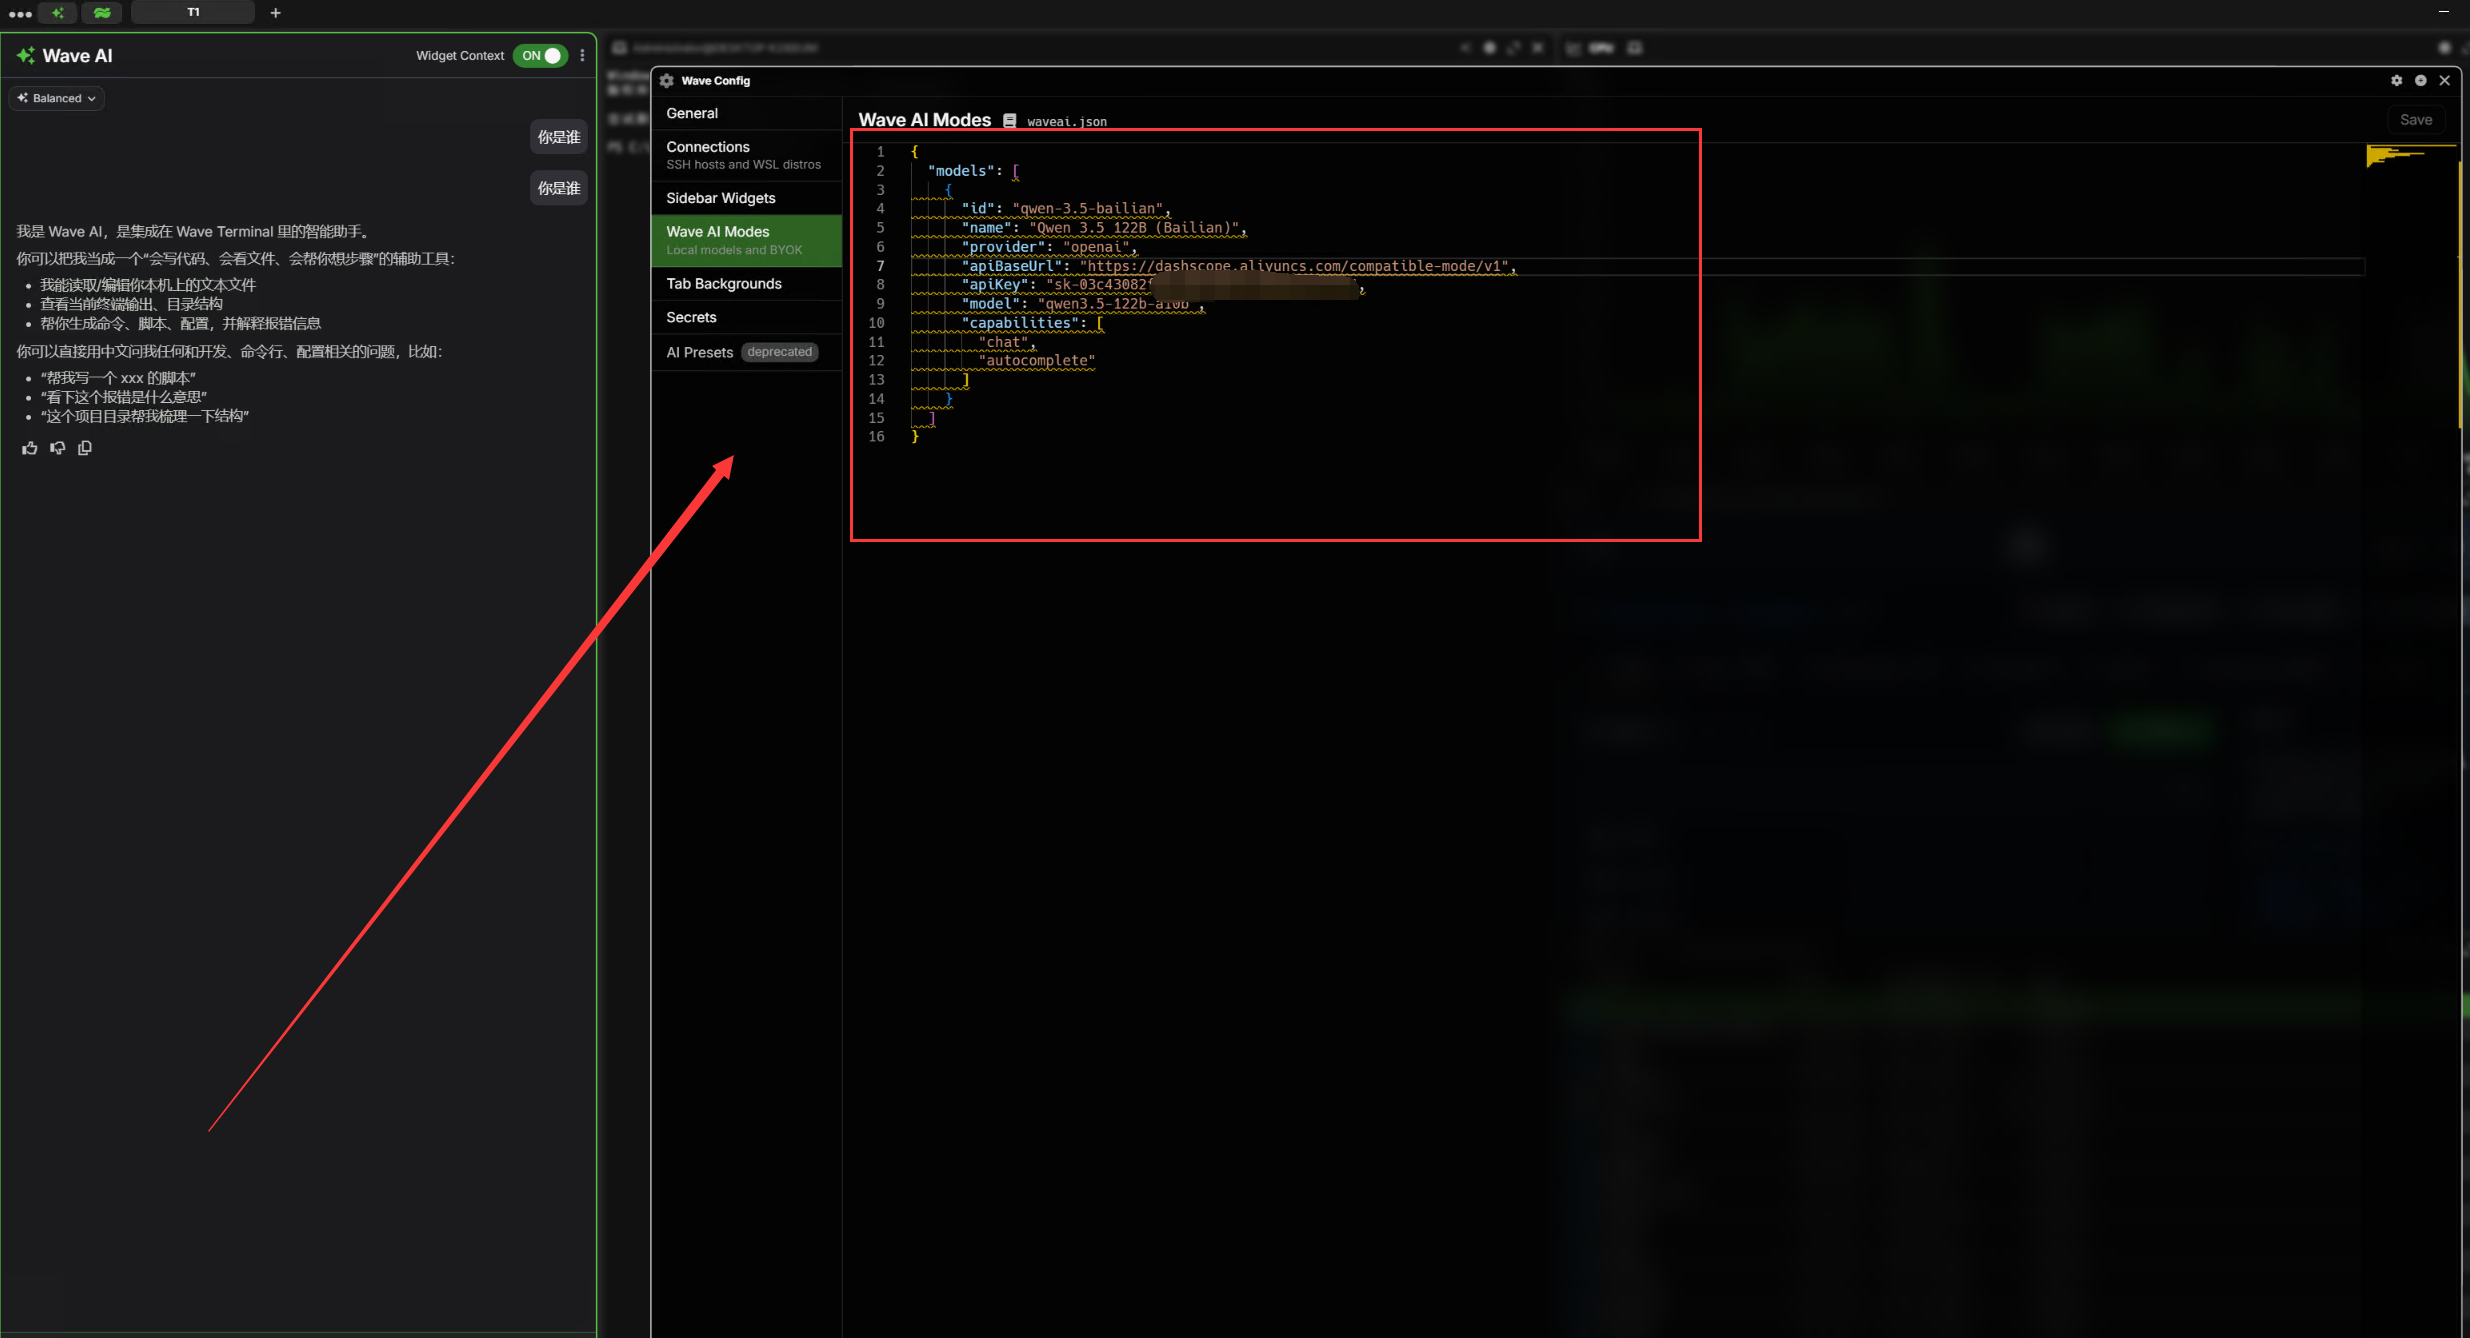The height and width of the screenshot is (1338, 2470).
Task: Open the deprecated AI Presets section
Action: pyautogui.click(x=746, y=352)
